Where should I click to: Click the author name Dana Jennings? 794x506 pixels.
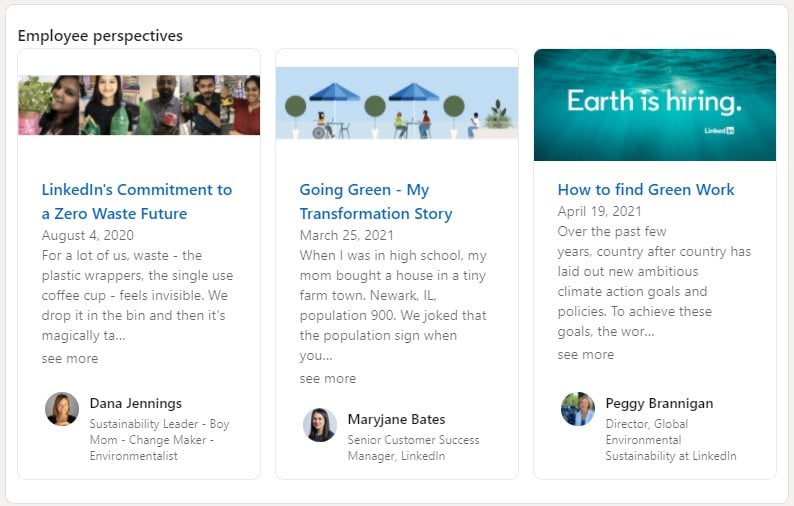coord(136,403)
